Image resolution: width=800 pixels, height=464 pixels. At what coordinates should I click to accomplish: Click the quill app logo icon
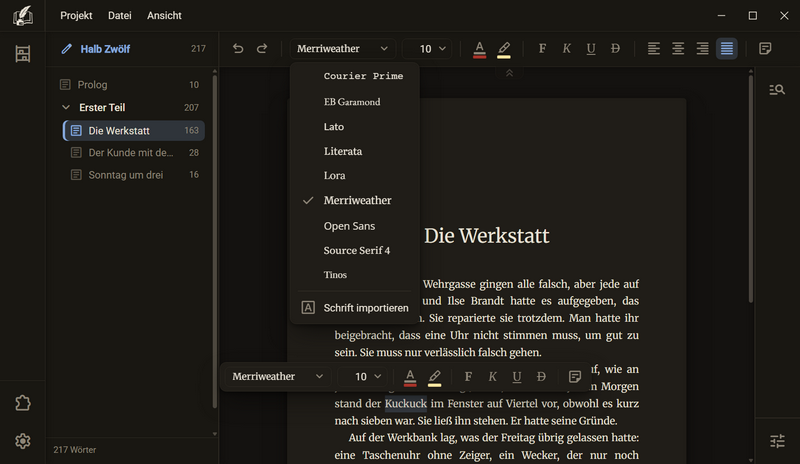(x=23, y=16)
